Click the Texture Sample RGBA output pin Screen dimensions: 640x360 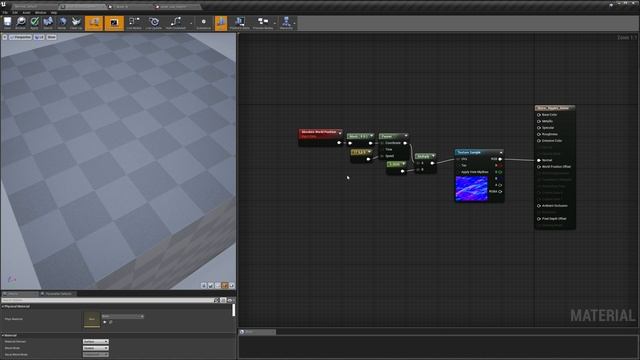point(500,191)
